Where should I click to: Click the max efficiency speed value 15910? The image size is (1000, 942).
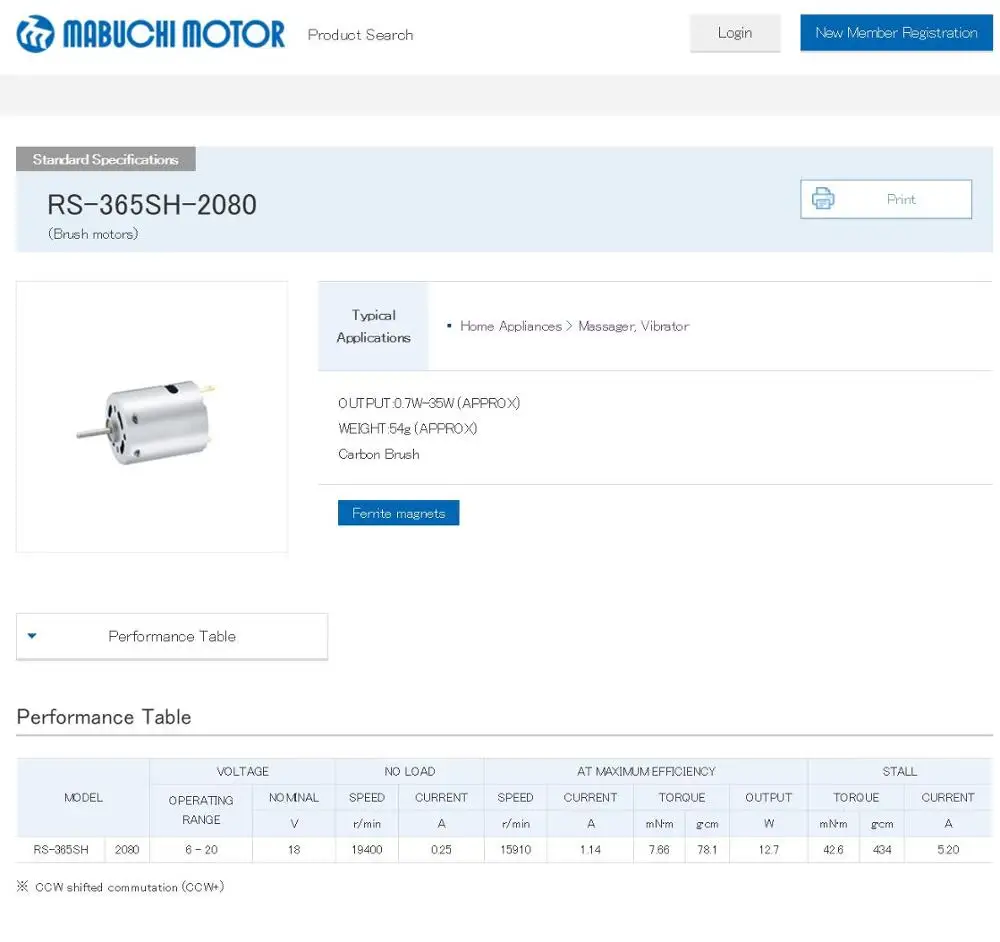(515, 850)
